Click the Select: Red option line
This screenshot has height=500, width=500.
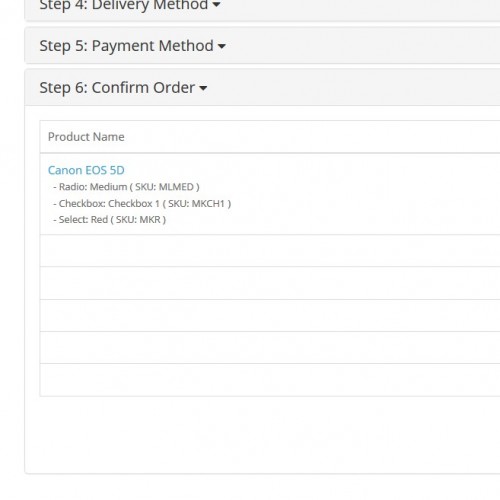pyautogui.click(x=109, y=220)
